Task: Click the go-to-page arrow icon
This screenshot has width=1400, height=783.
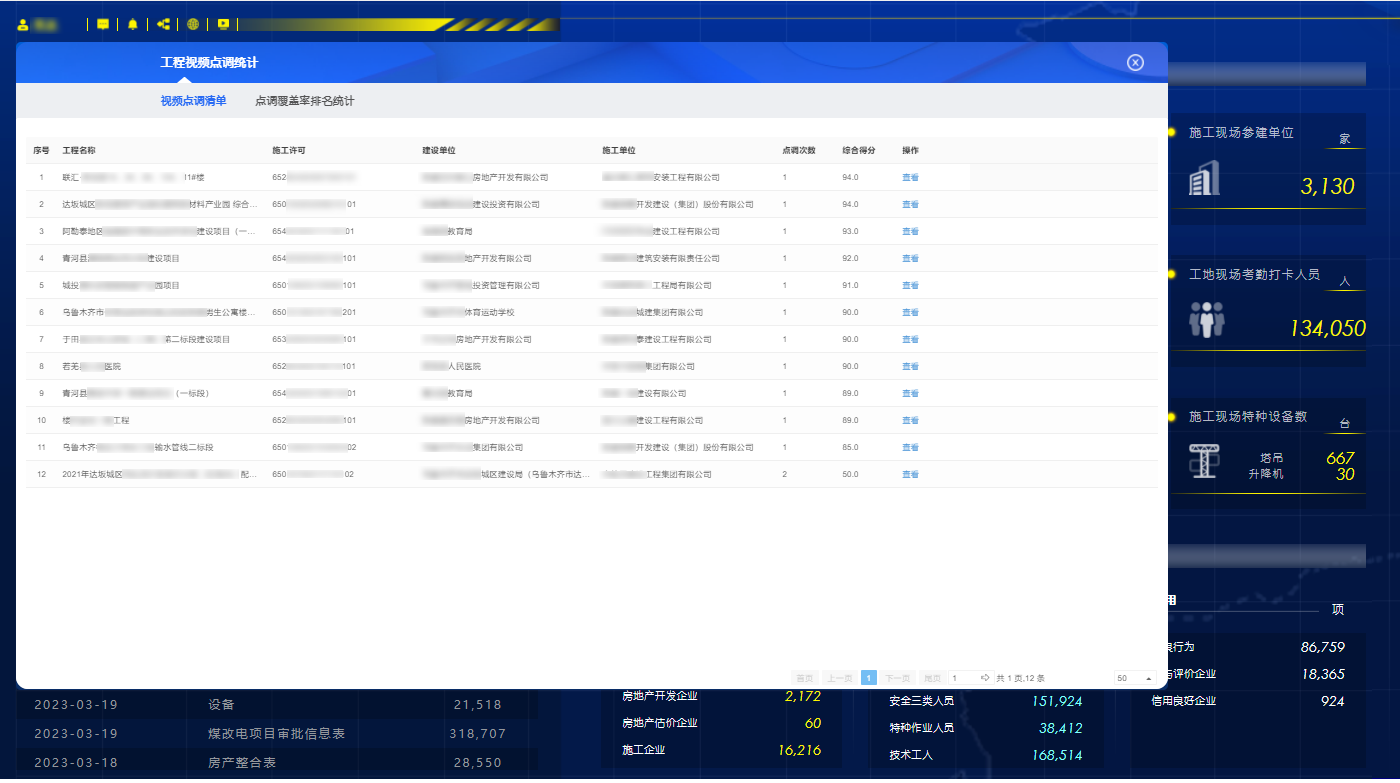Action: click(x=985, y=678)
